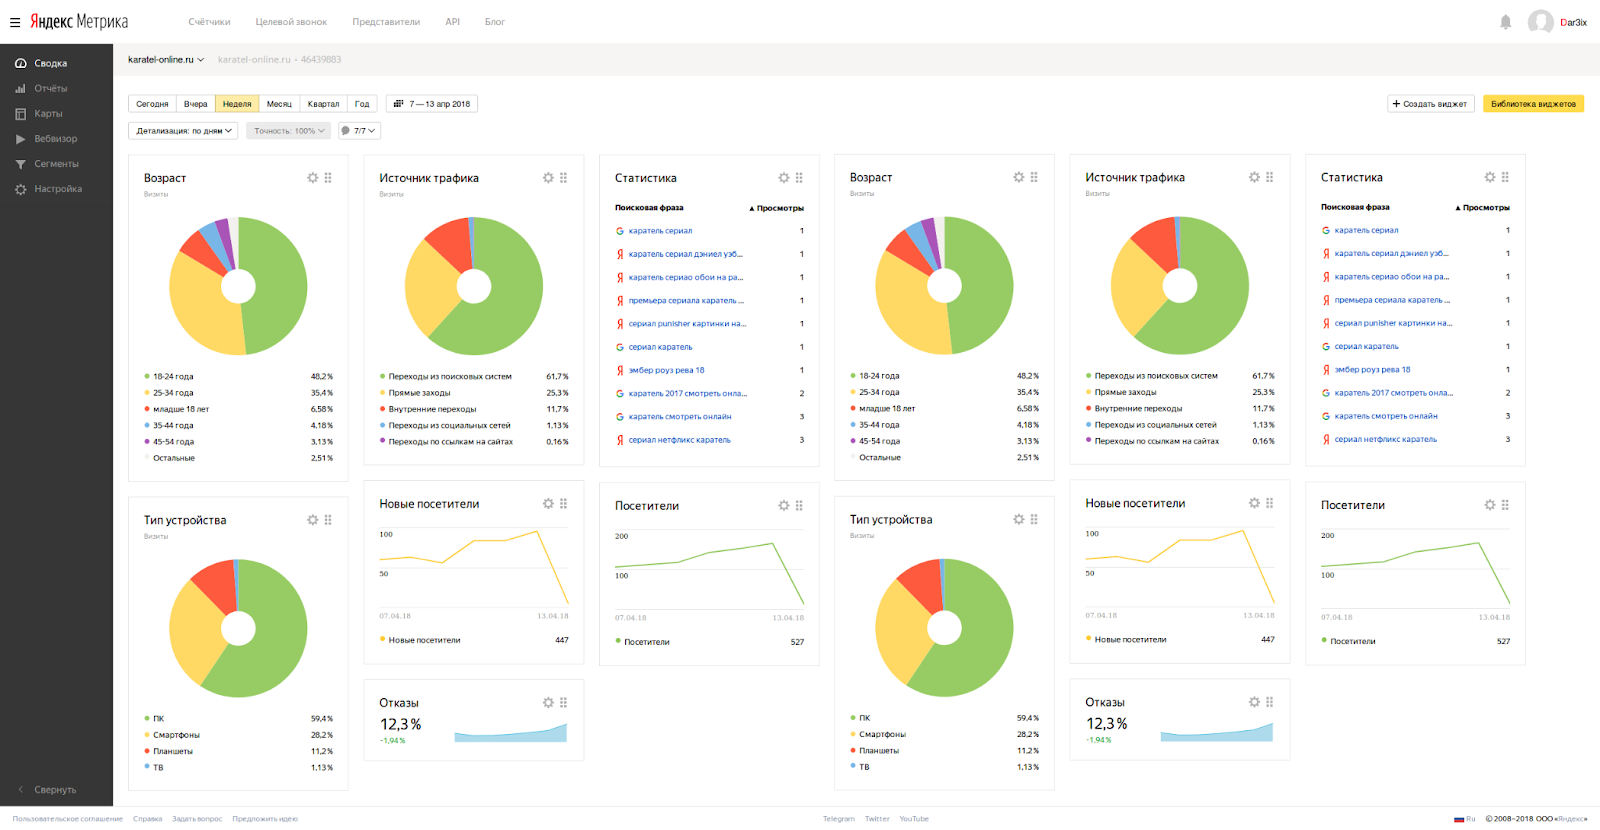Open settings gear of first Возраст widget
Image resolution: width=1600 pixels, height=830 pixels.
click(x=313, y=178)
